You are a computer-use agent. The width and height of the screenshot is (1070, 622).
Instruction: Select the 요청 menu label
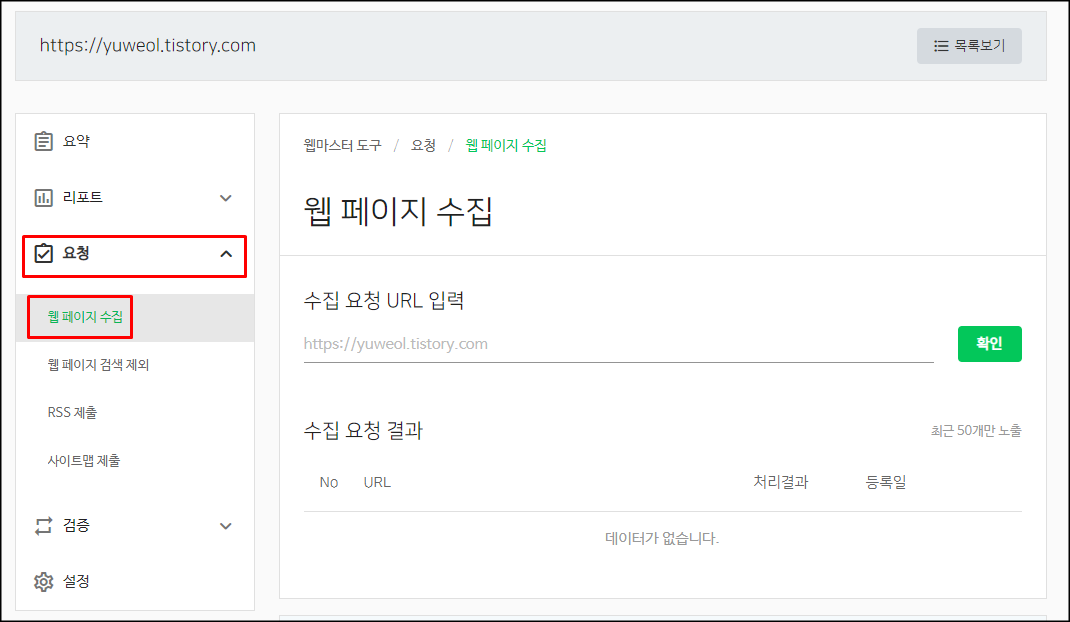click(x=76, y=253)
